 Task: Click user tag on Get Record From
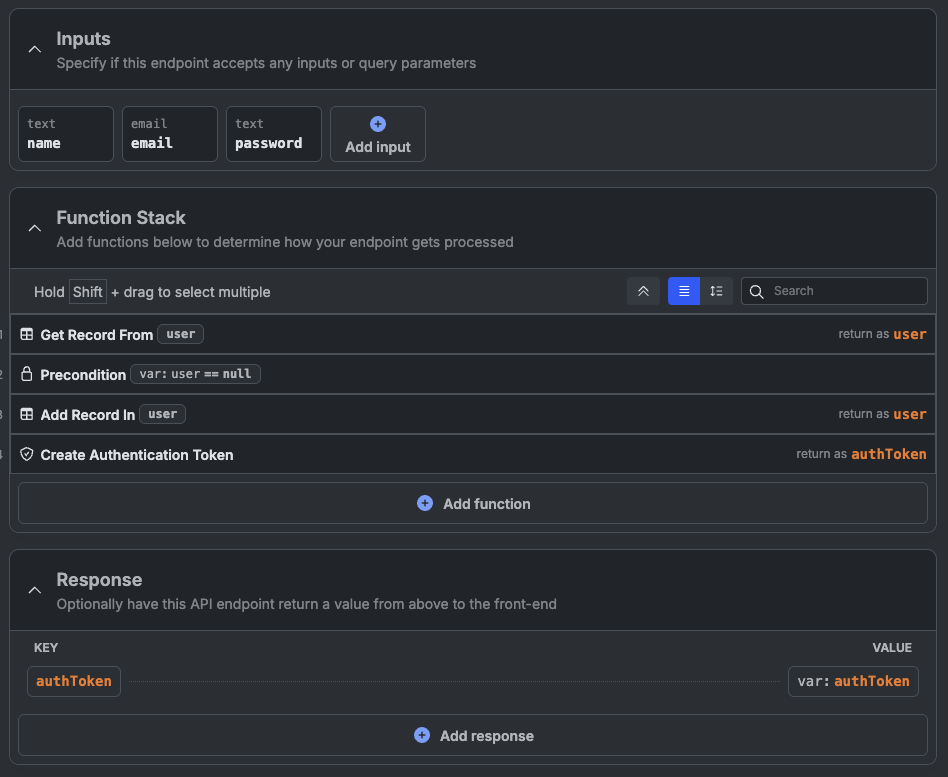181,334
